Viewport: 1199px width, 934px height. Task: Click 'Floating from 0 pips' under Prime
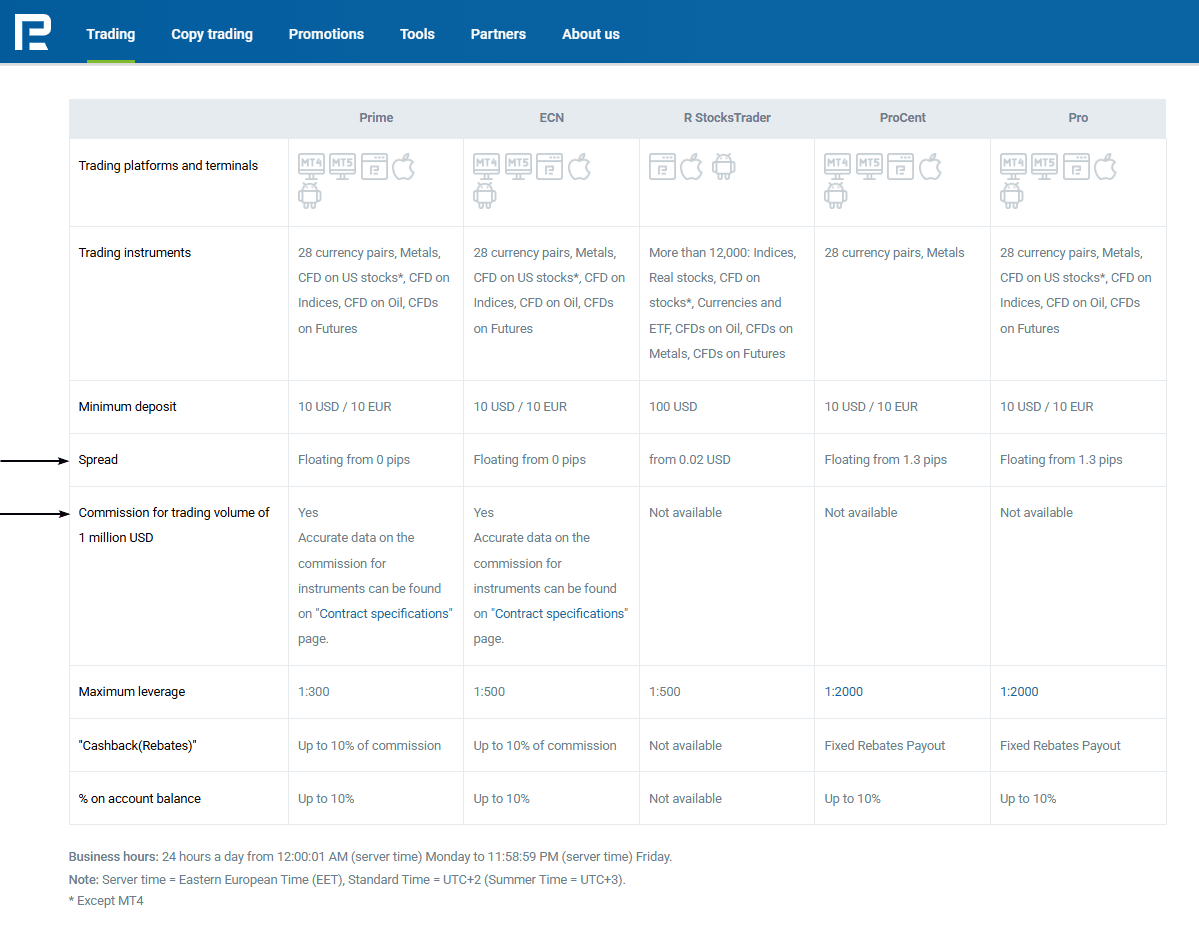tap(354, 460)
